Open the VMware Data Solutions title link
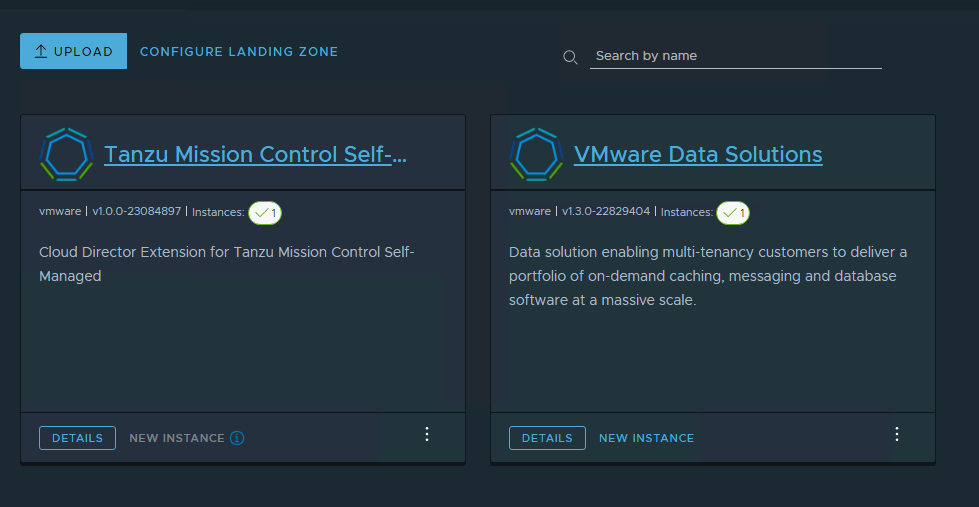Screen dimensions: 979x507 point(698,154)
